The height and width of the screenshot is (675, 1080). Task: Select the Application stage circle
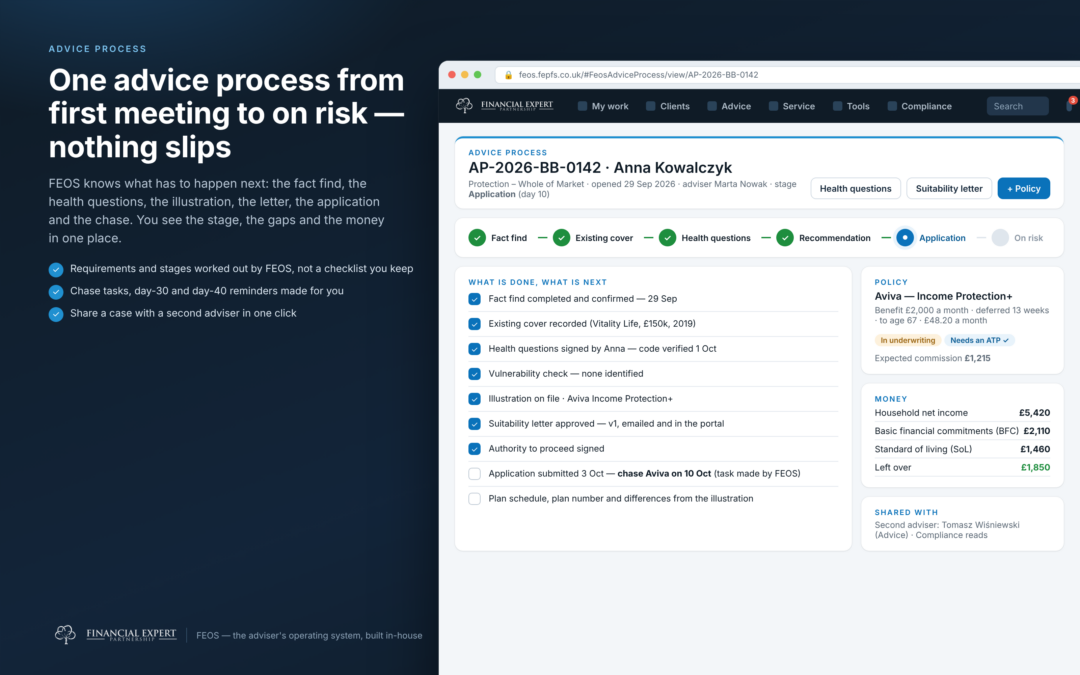coord(904,238)
